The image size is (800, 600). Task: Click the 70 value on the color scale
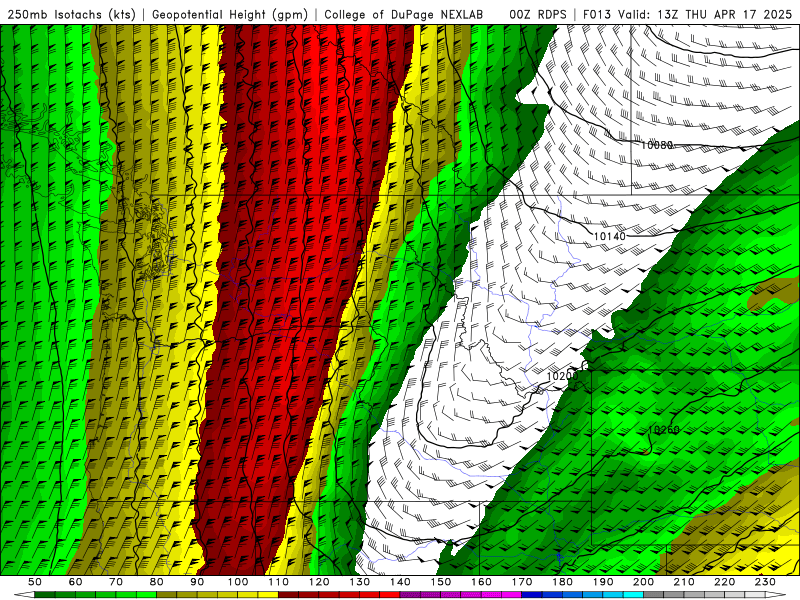click(x=116, y=582)
